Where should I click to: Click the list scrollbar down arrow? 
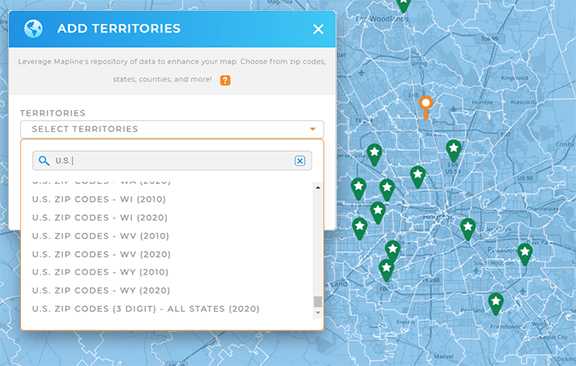[318, 313]
